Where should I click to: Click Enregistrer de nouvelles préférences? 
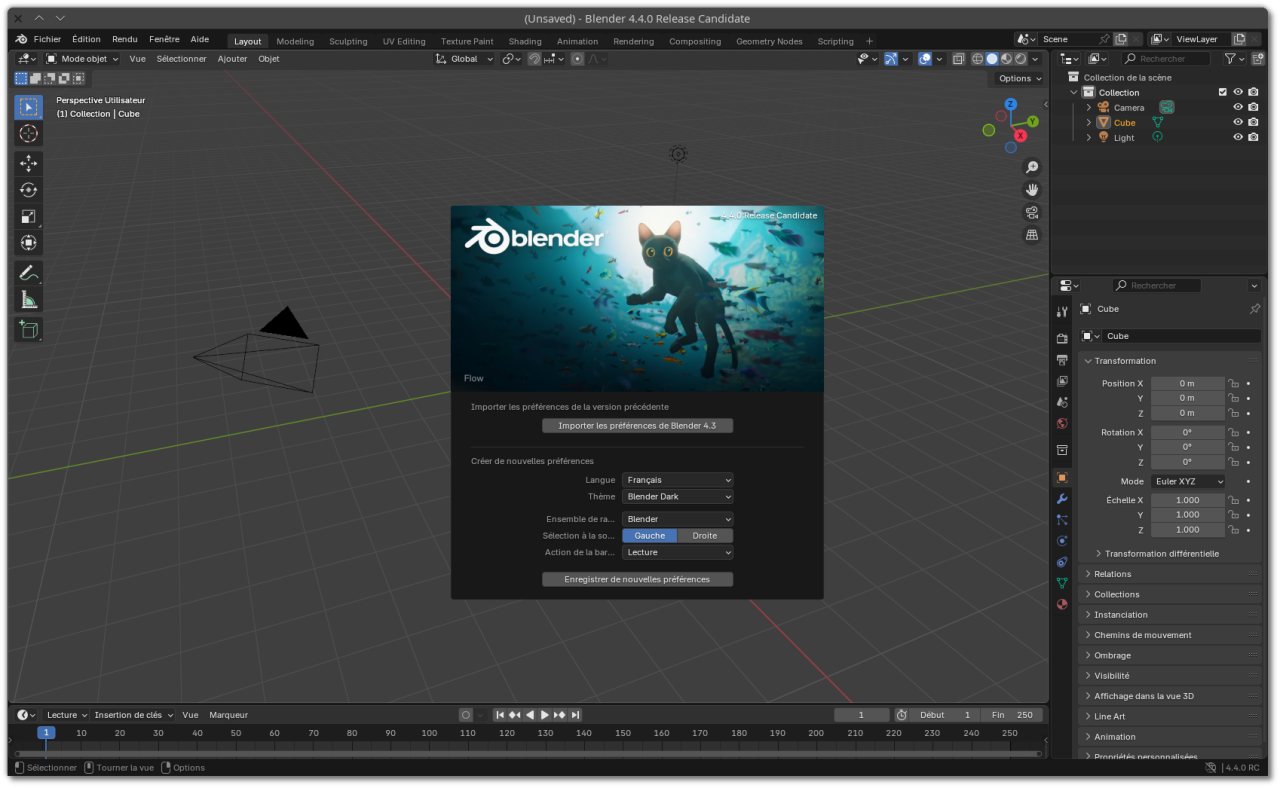(x=637, y=579)
